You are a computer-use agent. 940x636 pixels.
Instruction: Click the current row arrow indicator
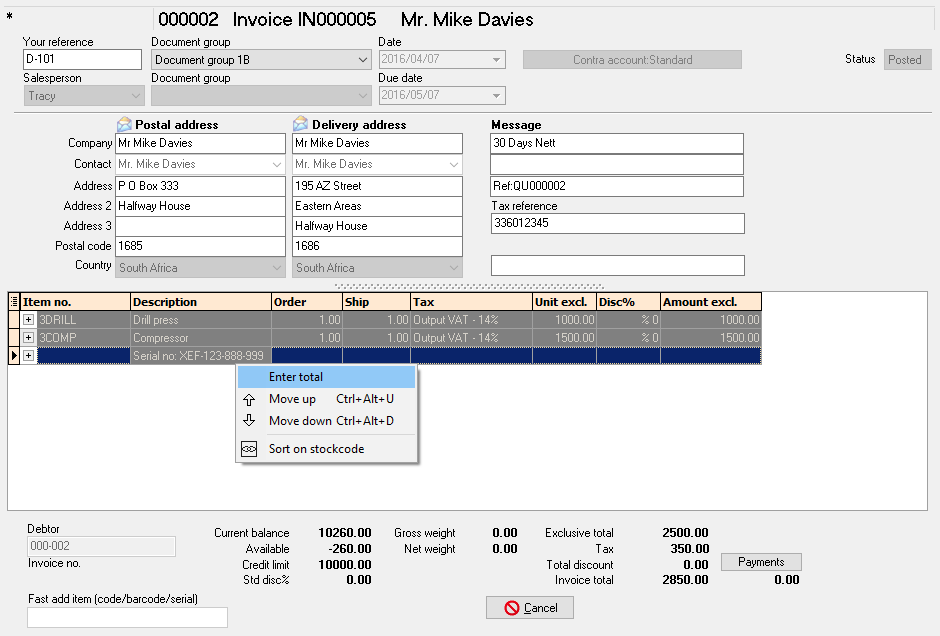[13, 356]
